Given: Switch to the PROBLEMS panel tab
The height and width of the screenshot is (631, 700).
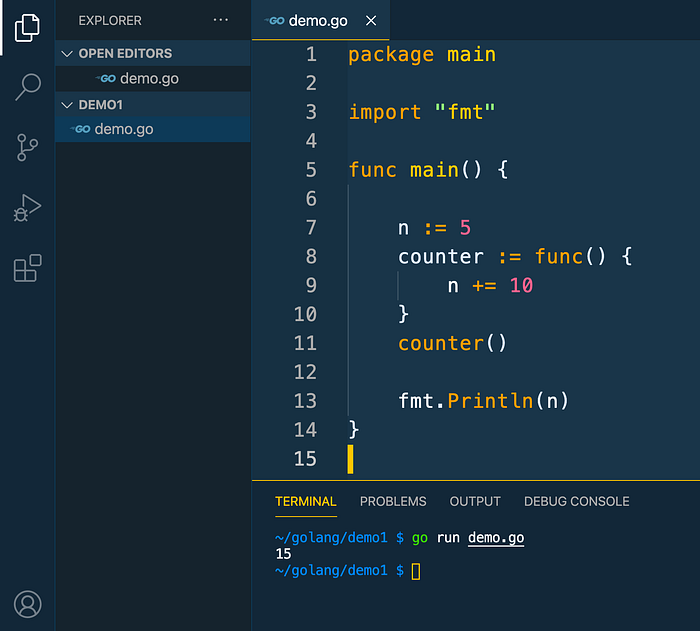Looking at the screenshot, I should pos(393,501).
